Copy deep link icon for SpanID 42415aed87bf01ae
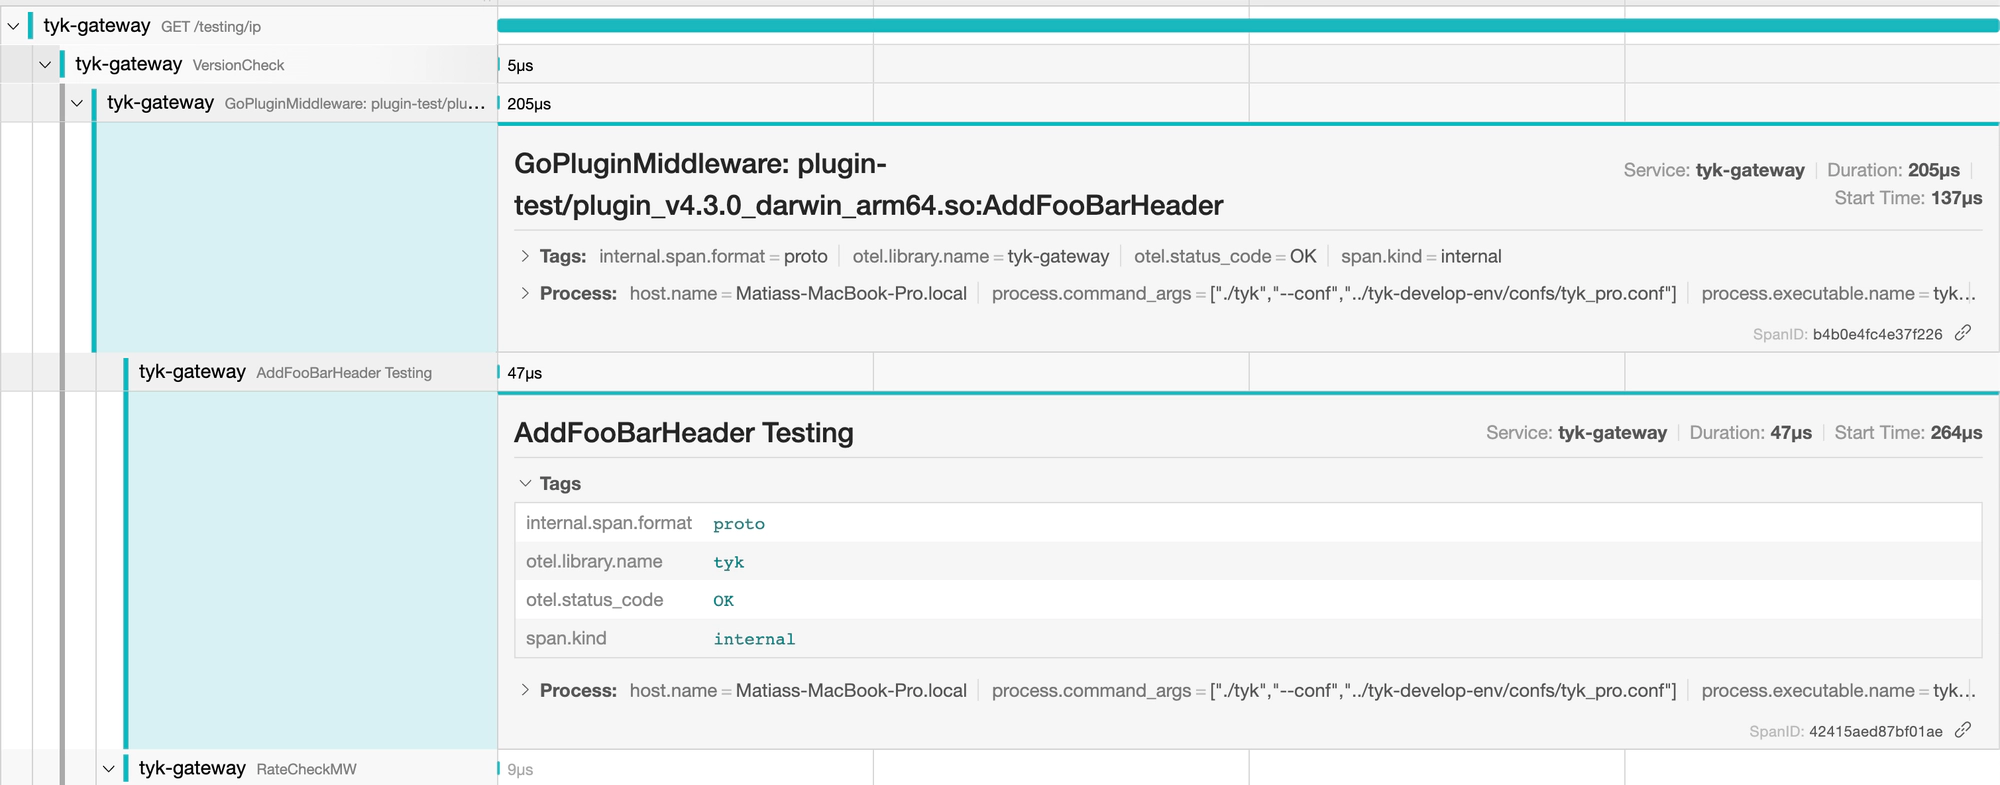 (x=1963, y=730)
